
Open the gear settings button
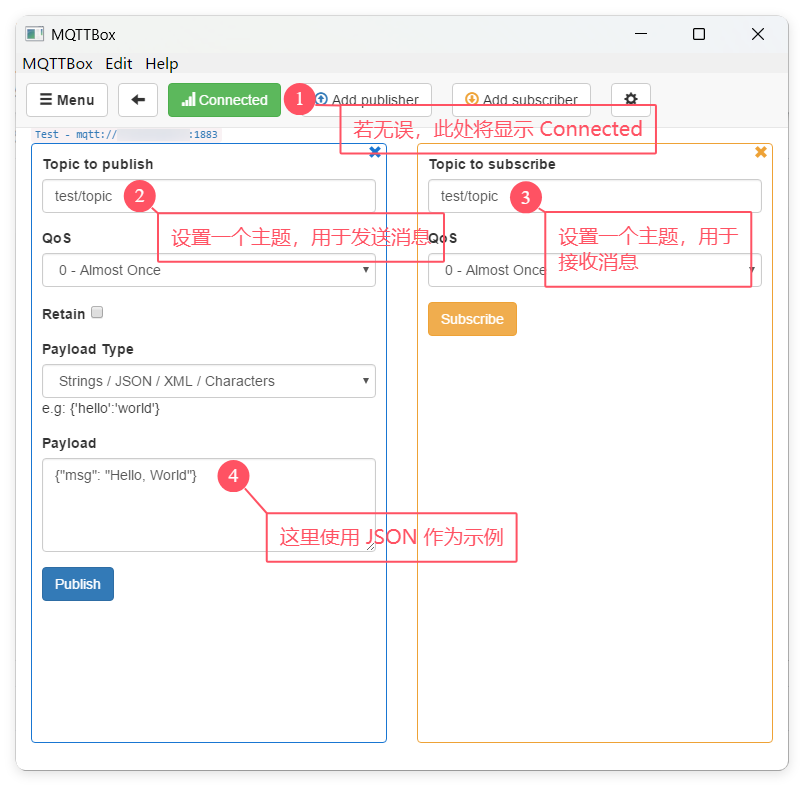tap(630, 99)
